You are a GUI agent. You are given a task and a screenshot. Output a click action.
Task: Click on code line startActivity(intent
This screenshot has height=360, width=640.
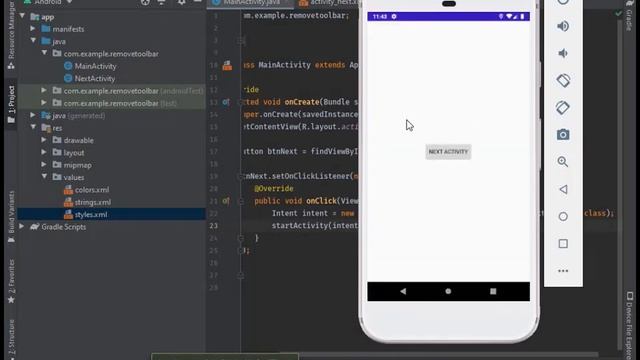click(315, 225)
